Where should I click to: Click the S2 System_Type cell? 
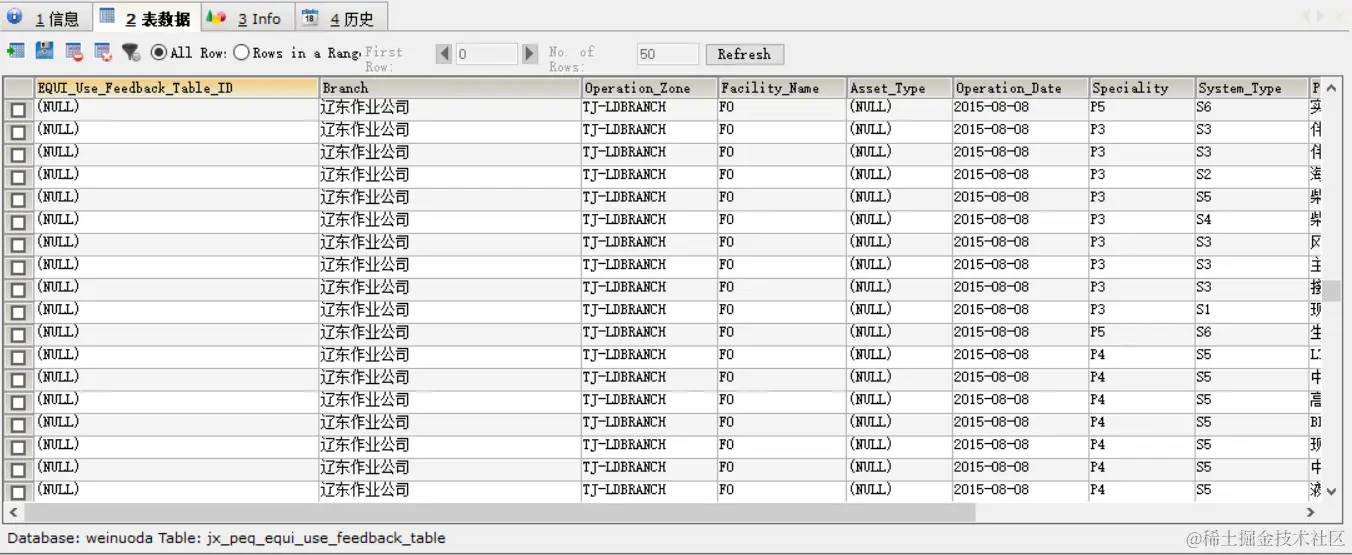[x=1251, y=175]
